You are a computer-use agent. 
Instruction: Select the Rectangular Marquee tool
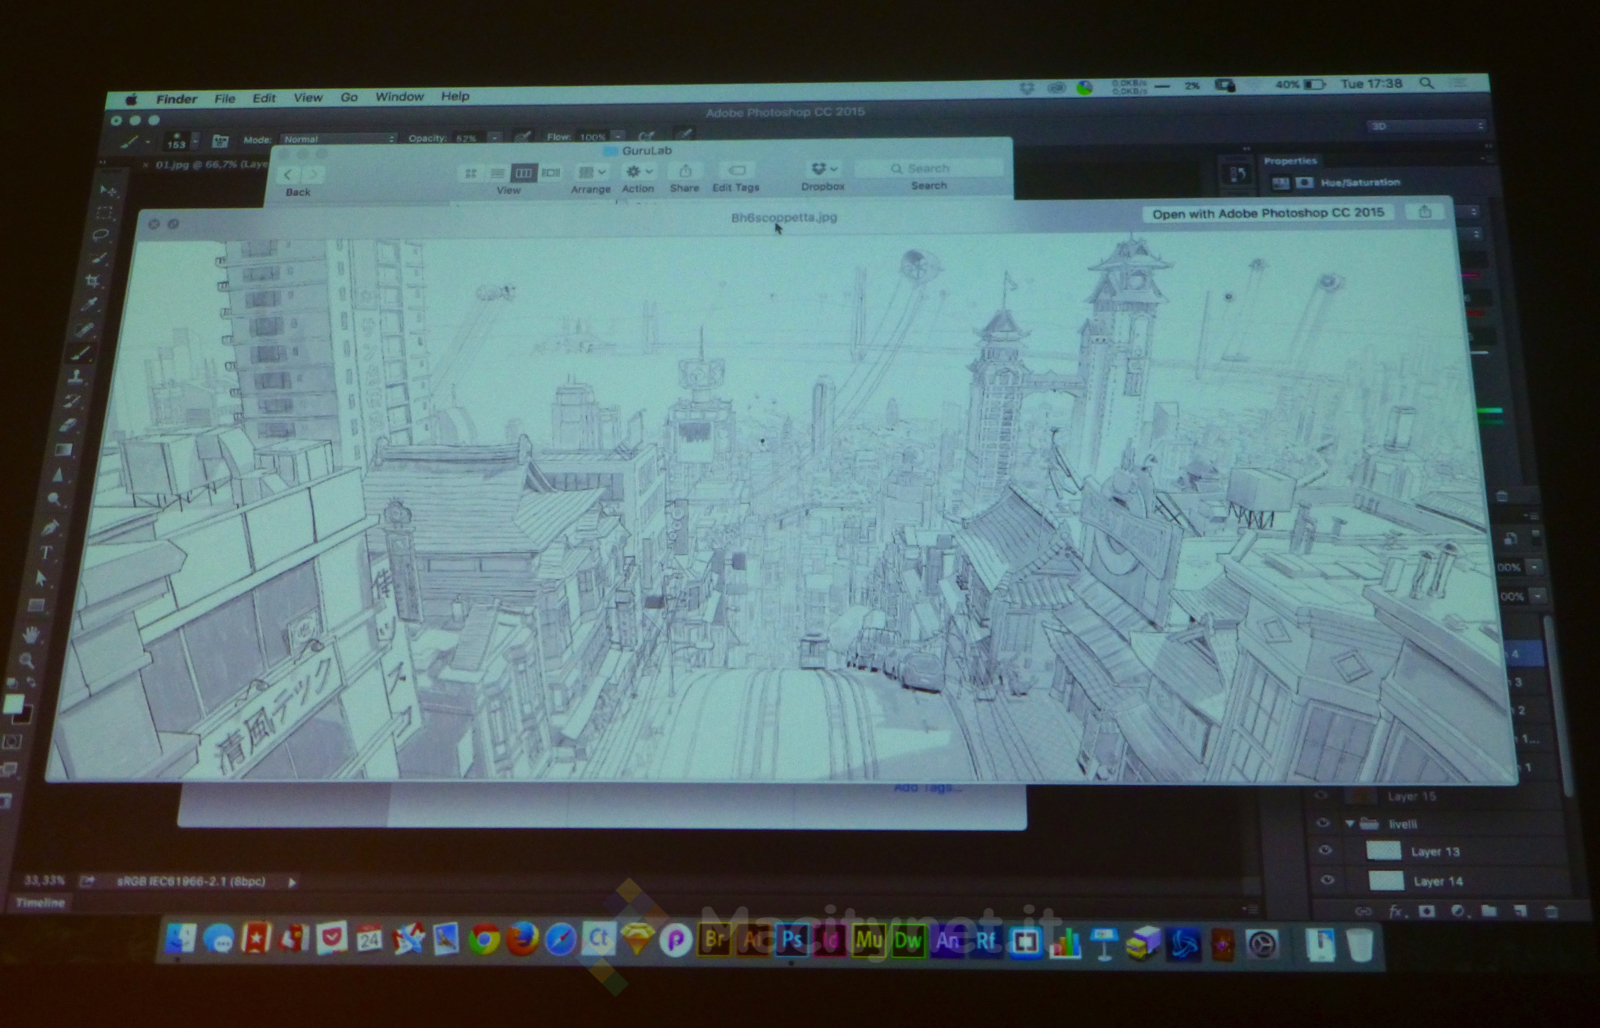(x=104, y=213)
